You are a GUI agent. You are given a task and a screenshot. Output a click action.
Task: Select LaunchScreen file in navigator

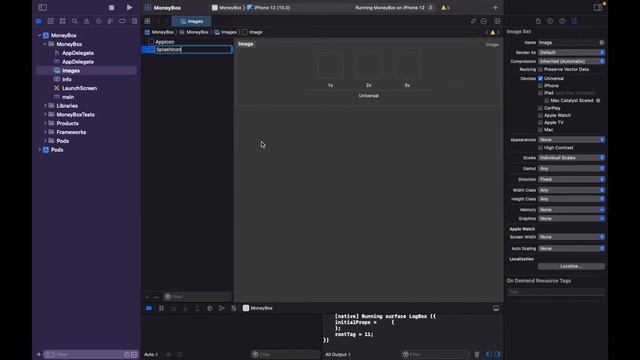point(80,88)
